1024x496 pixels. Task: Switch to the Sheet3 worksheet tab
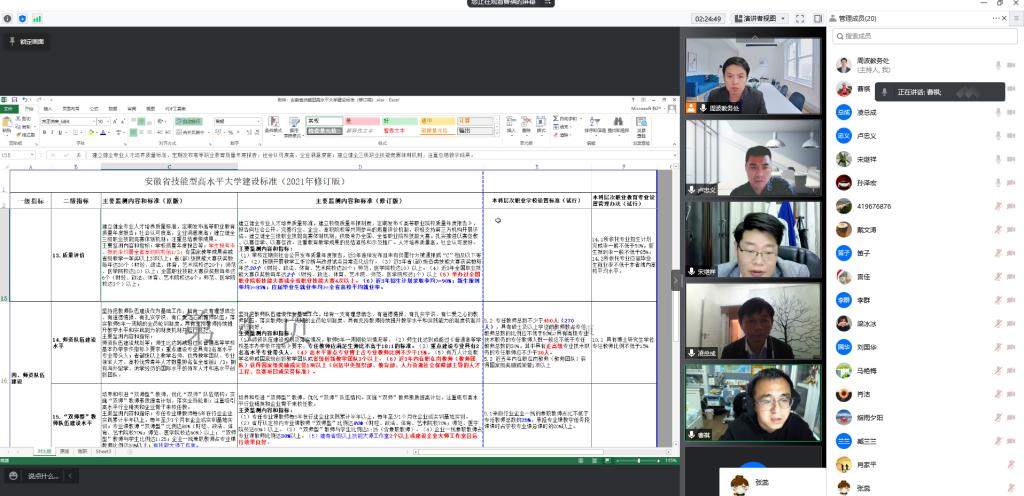point(102,451)
